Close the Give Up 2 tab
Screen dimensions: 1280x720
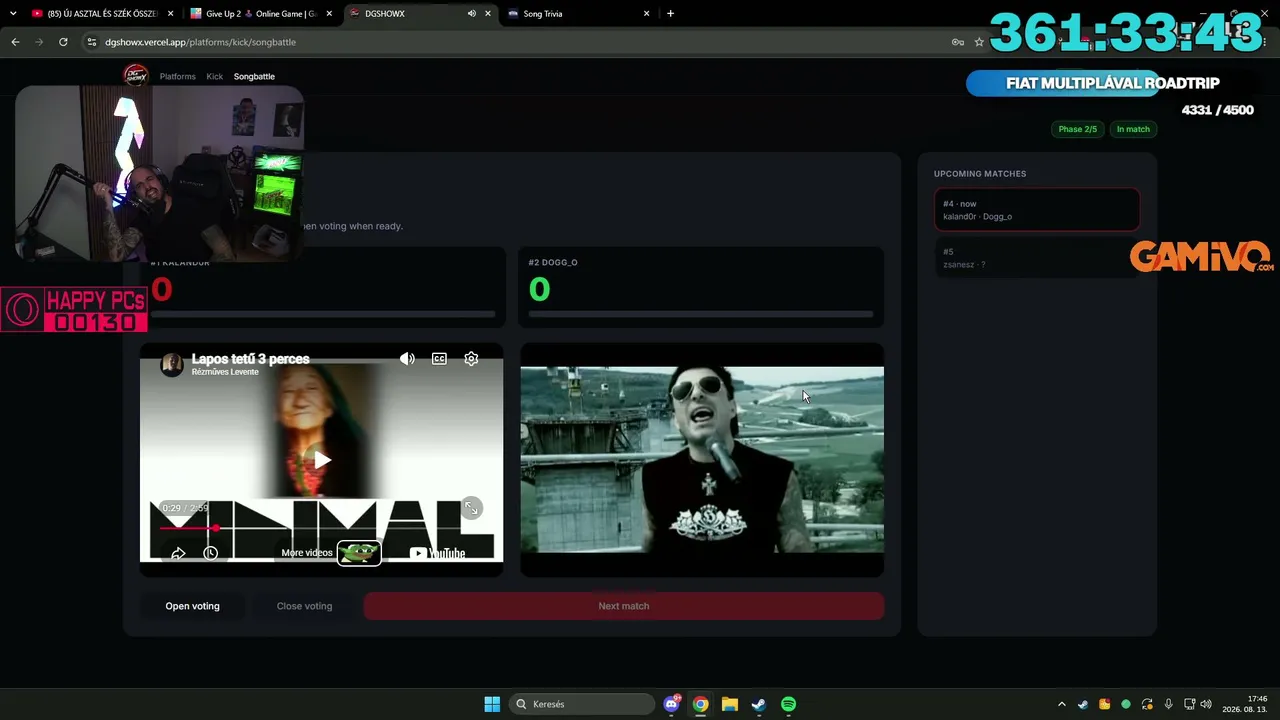click(329, 14)
